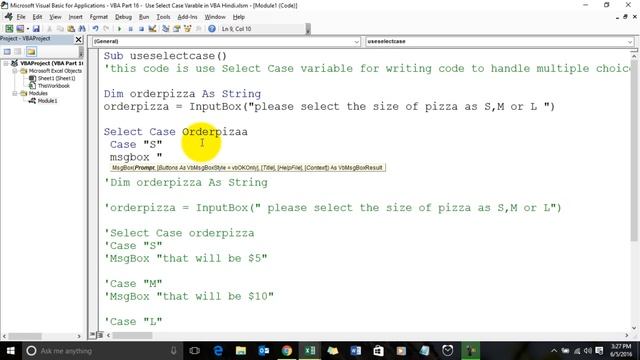
Task: Click the Procedure View button at bottom left
Action: [x=93, y=335]
